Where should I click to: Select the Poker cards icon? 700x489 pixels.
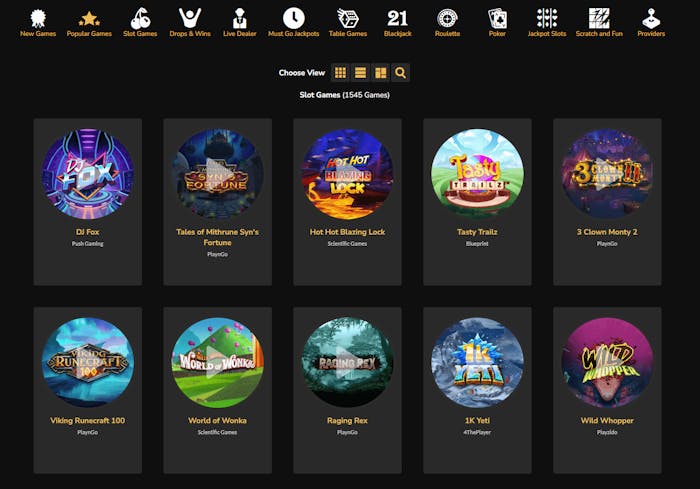[x=497, y=19]
